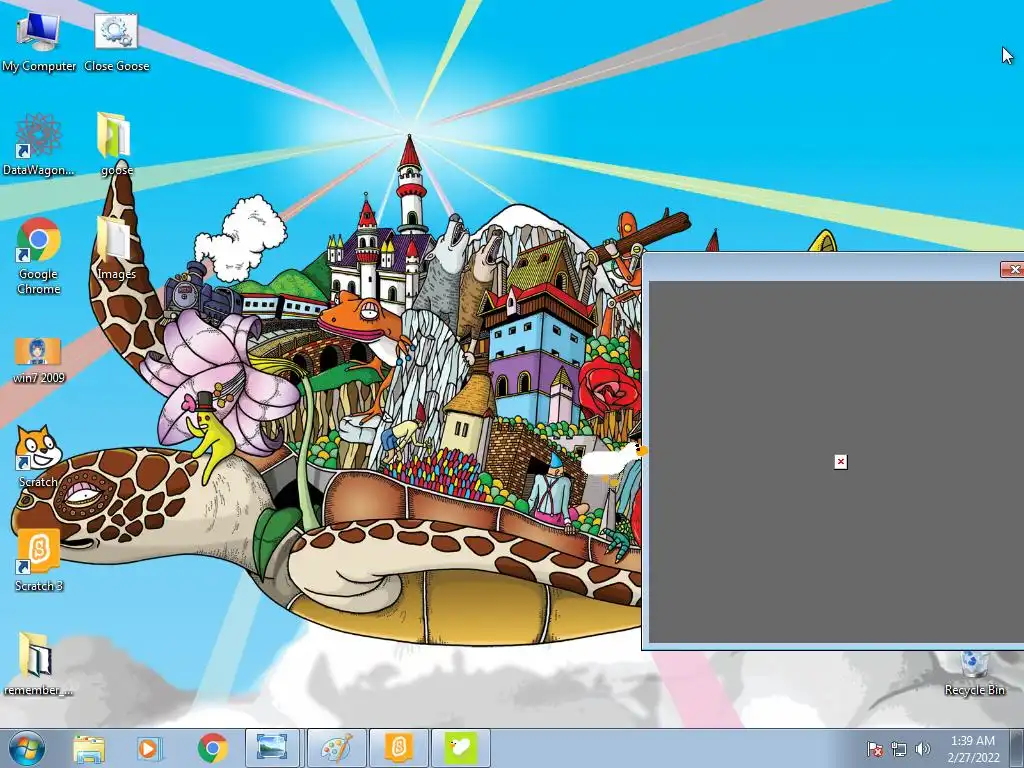Select the Scratch cat desktop shortcut
Image resolution: width=1024 pixels, height=768 pixels.
pos(39,456)
